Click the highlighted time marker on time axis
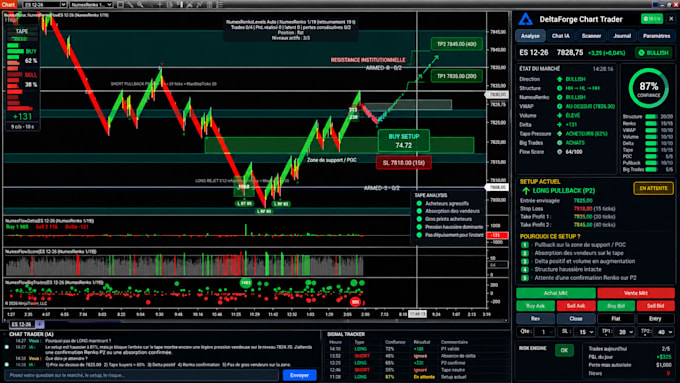The image size is (680, 383). click(418, 314)
